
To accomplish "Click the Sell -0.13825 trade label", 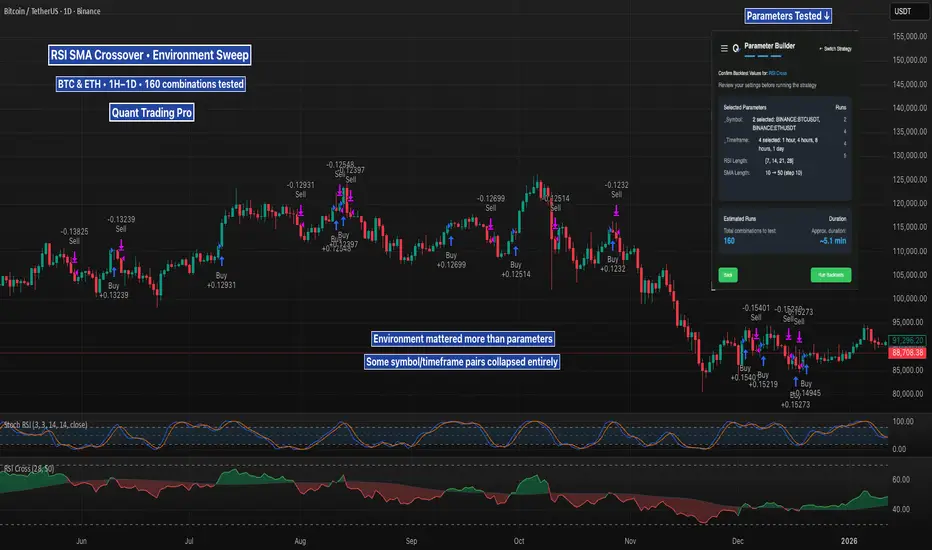I will [x=74, y=236].
